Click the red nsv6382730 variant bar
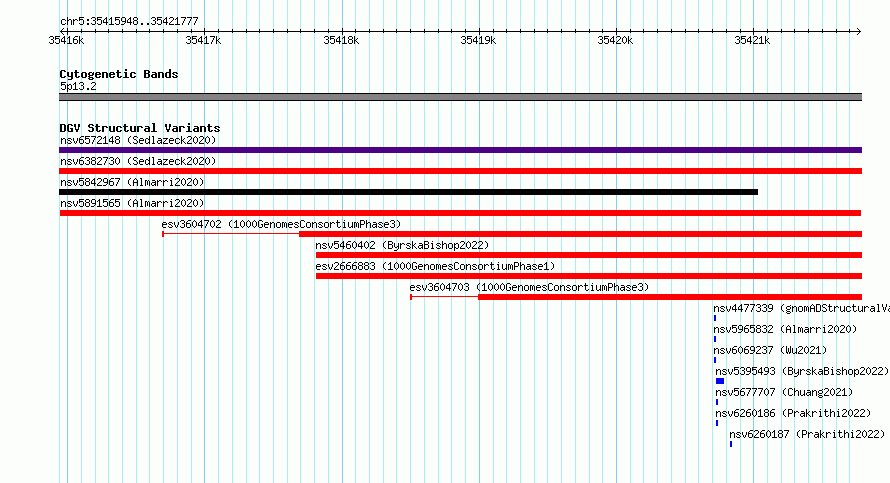Image resolution: width=890 pixels, height=483 pixels. click(460, 171)
